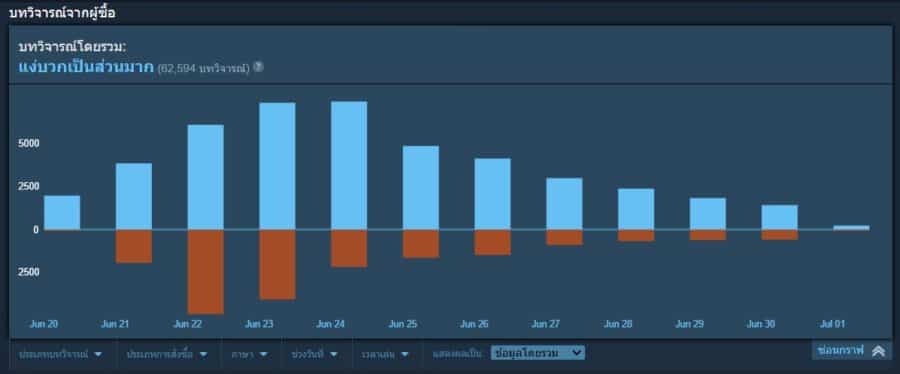Click the Jun 30 positive blue bar
Image resolution: width=900 pixels, height=374 pixels.
tap(779, 217)
